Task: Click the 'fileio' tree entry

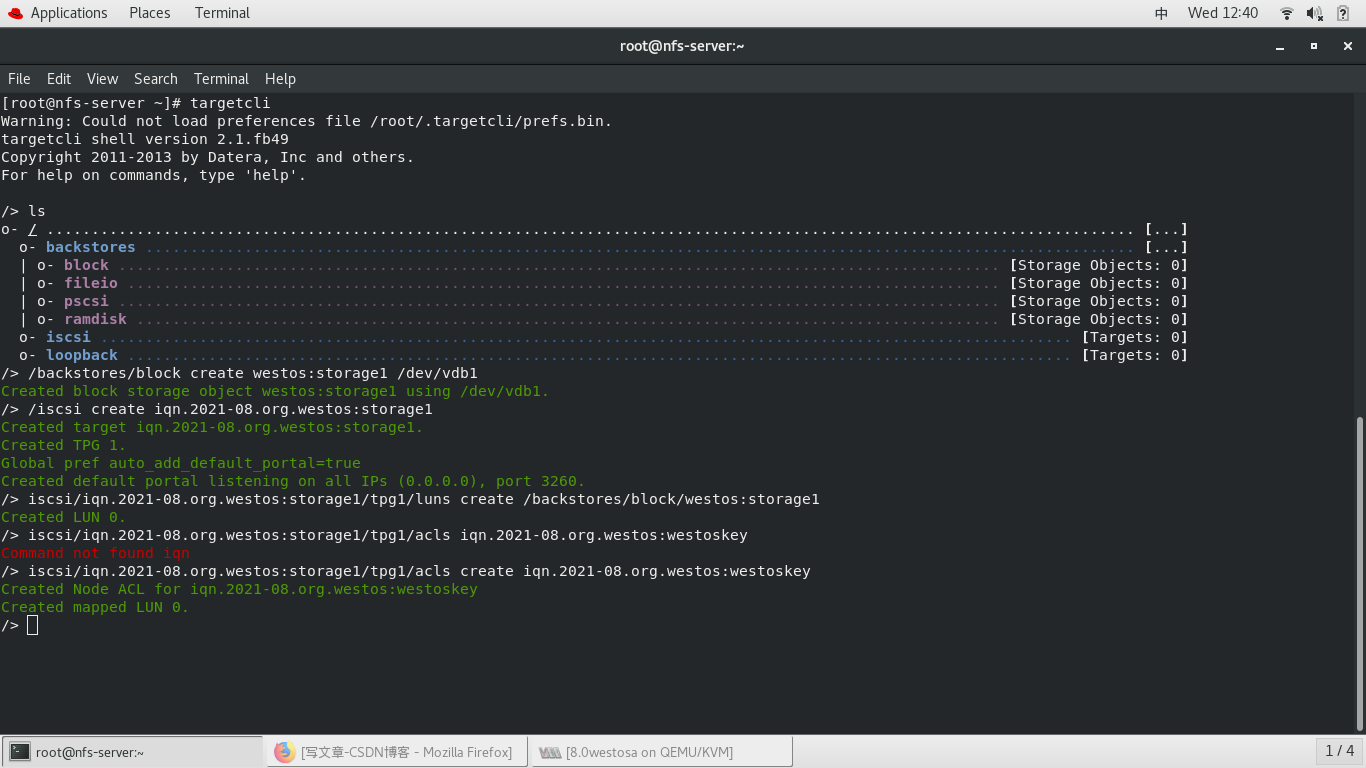Action: [x=91, y=283]
